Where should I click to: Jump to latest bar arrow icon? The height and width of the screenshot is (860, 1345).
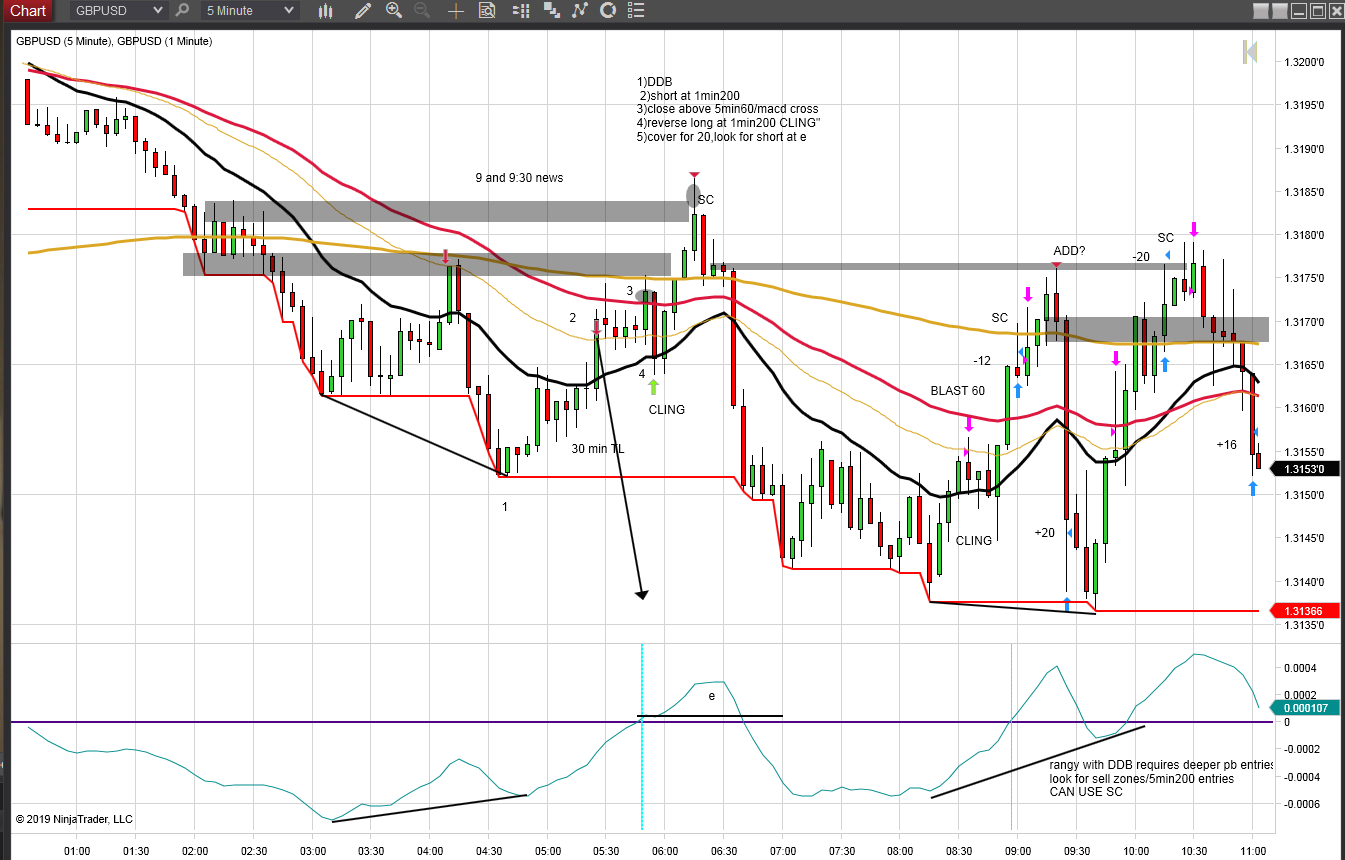click(1249, 51)
